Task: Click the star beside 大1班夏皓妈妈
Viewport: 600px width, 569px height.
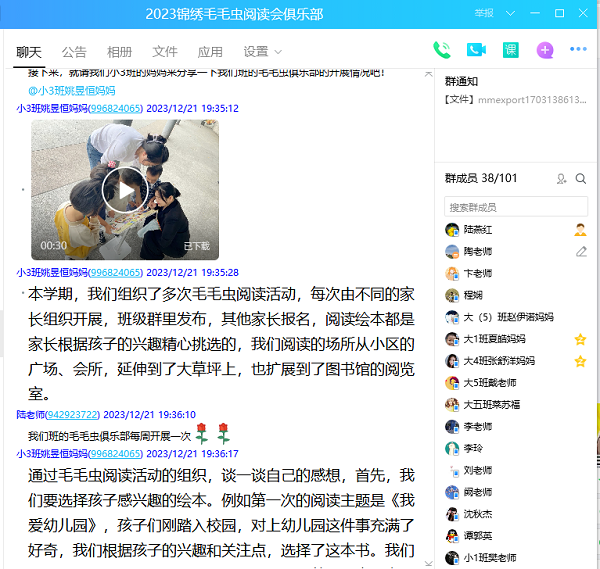Action: pos(580,339)
